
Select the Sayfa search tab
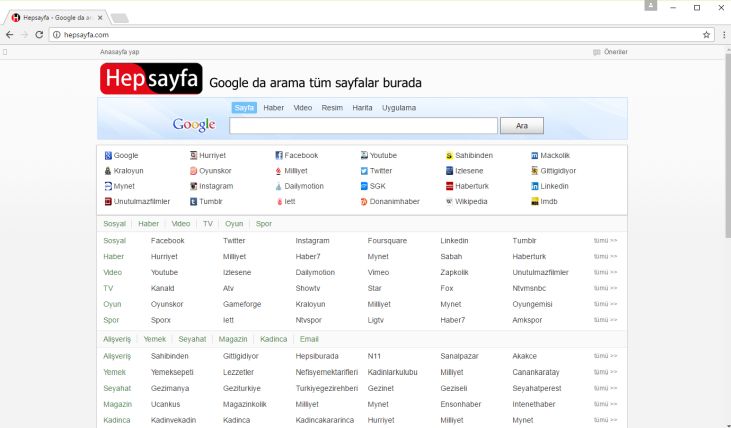click(x=244, y=108)
